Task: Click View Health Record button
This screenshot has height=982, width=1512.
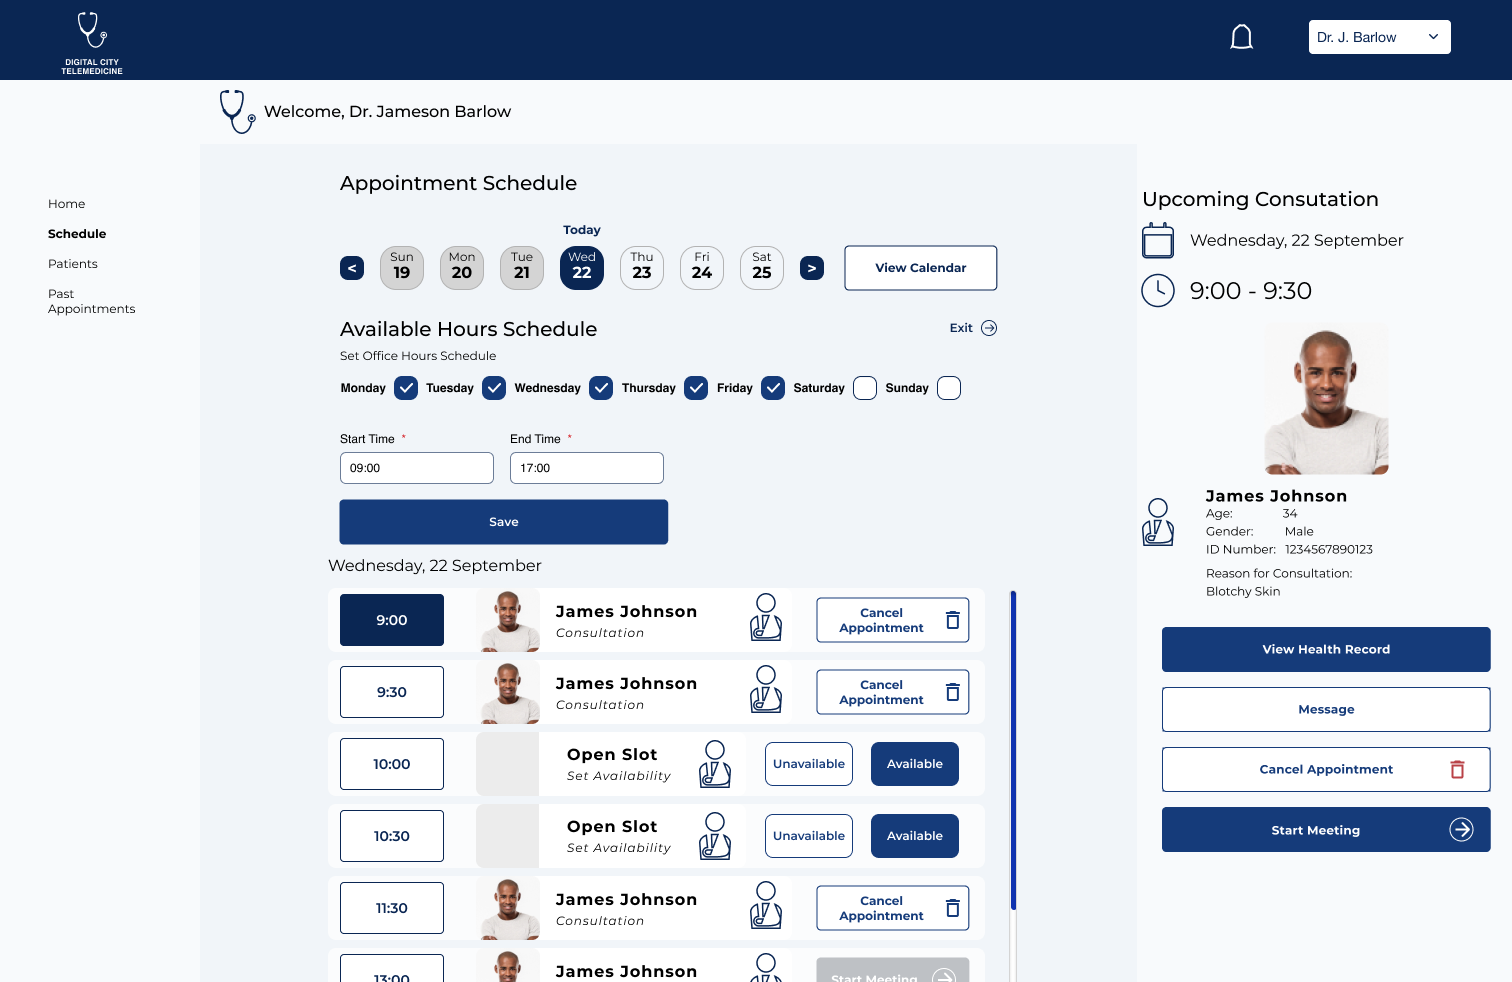Action: [1326, 649]
